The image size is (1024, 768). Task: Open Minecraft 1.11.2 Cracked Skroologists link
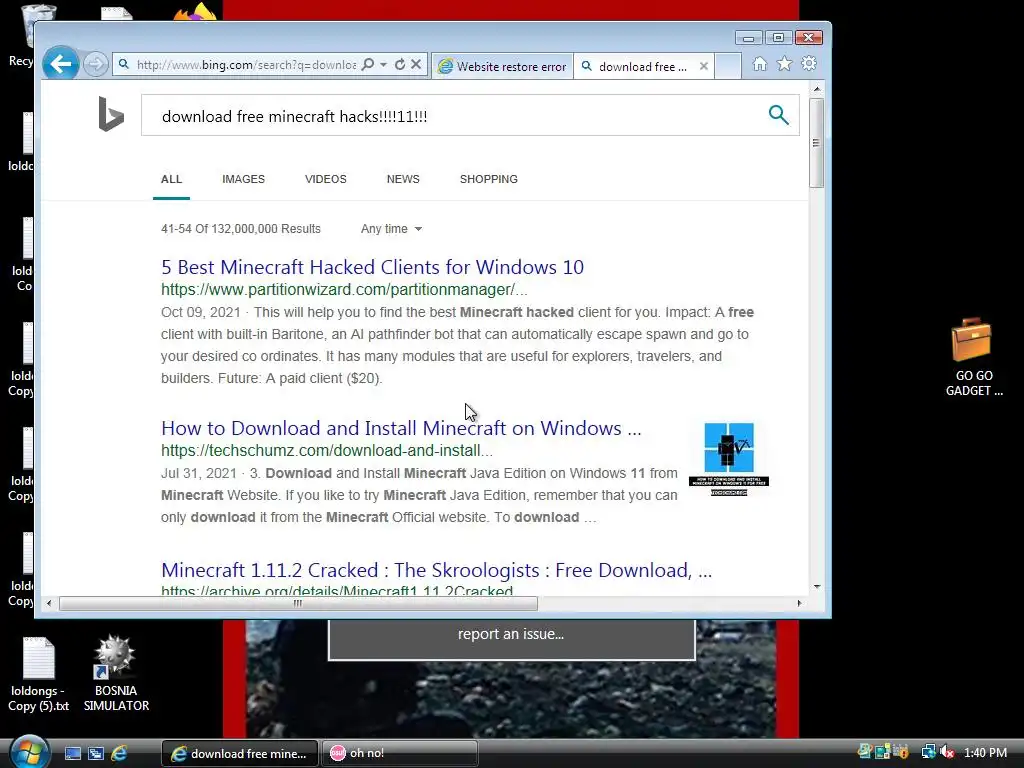[x=436, y=570]
